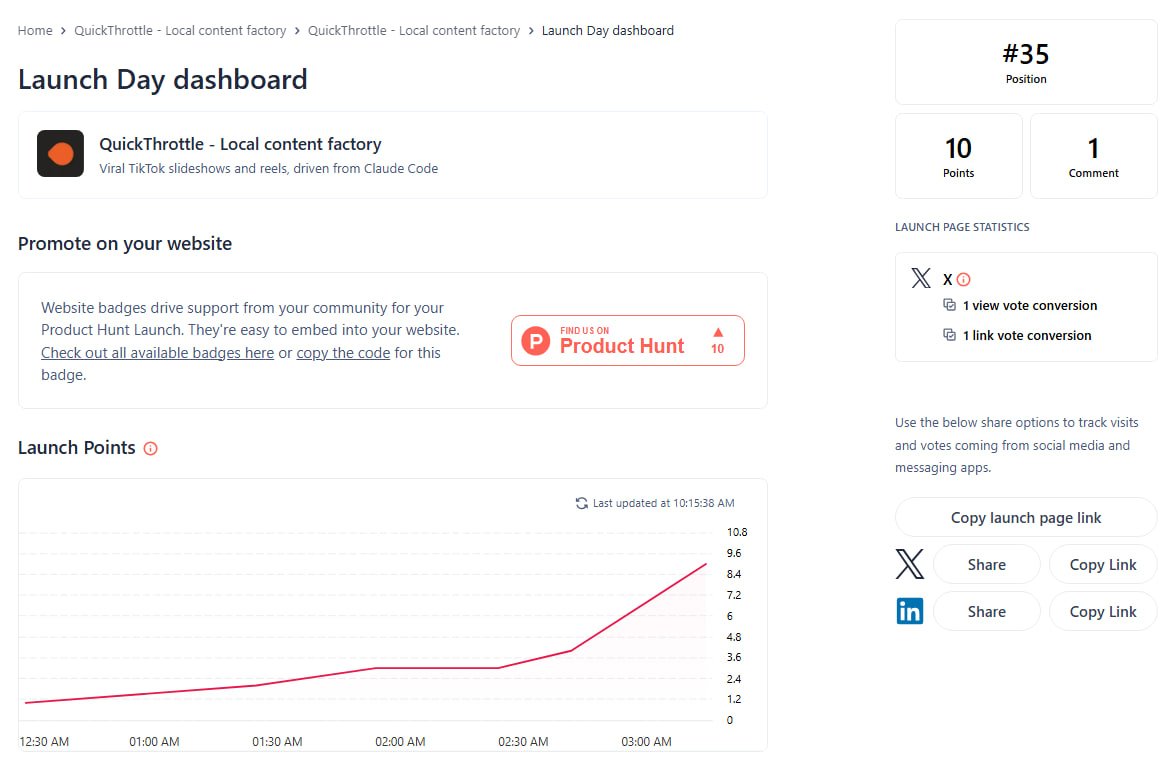Click the 01:30 AM axis label
This screenshot has height=767, width=1173.
pyautogui.click(x=277, y=742)
